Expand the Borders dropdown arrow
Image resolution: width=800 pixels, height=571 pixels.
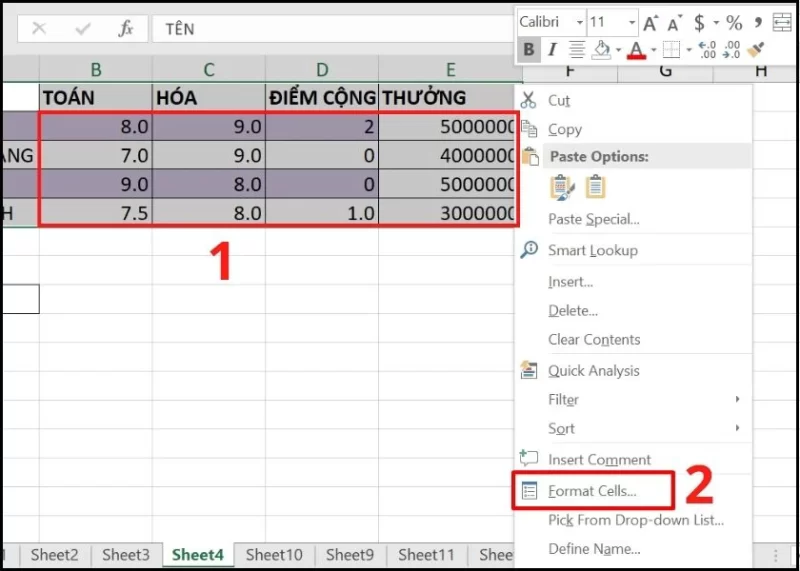tap(689, 50)
